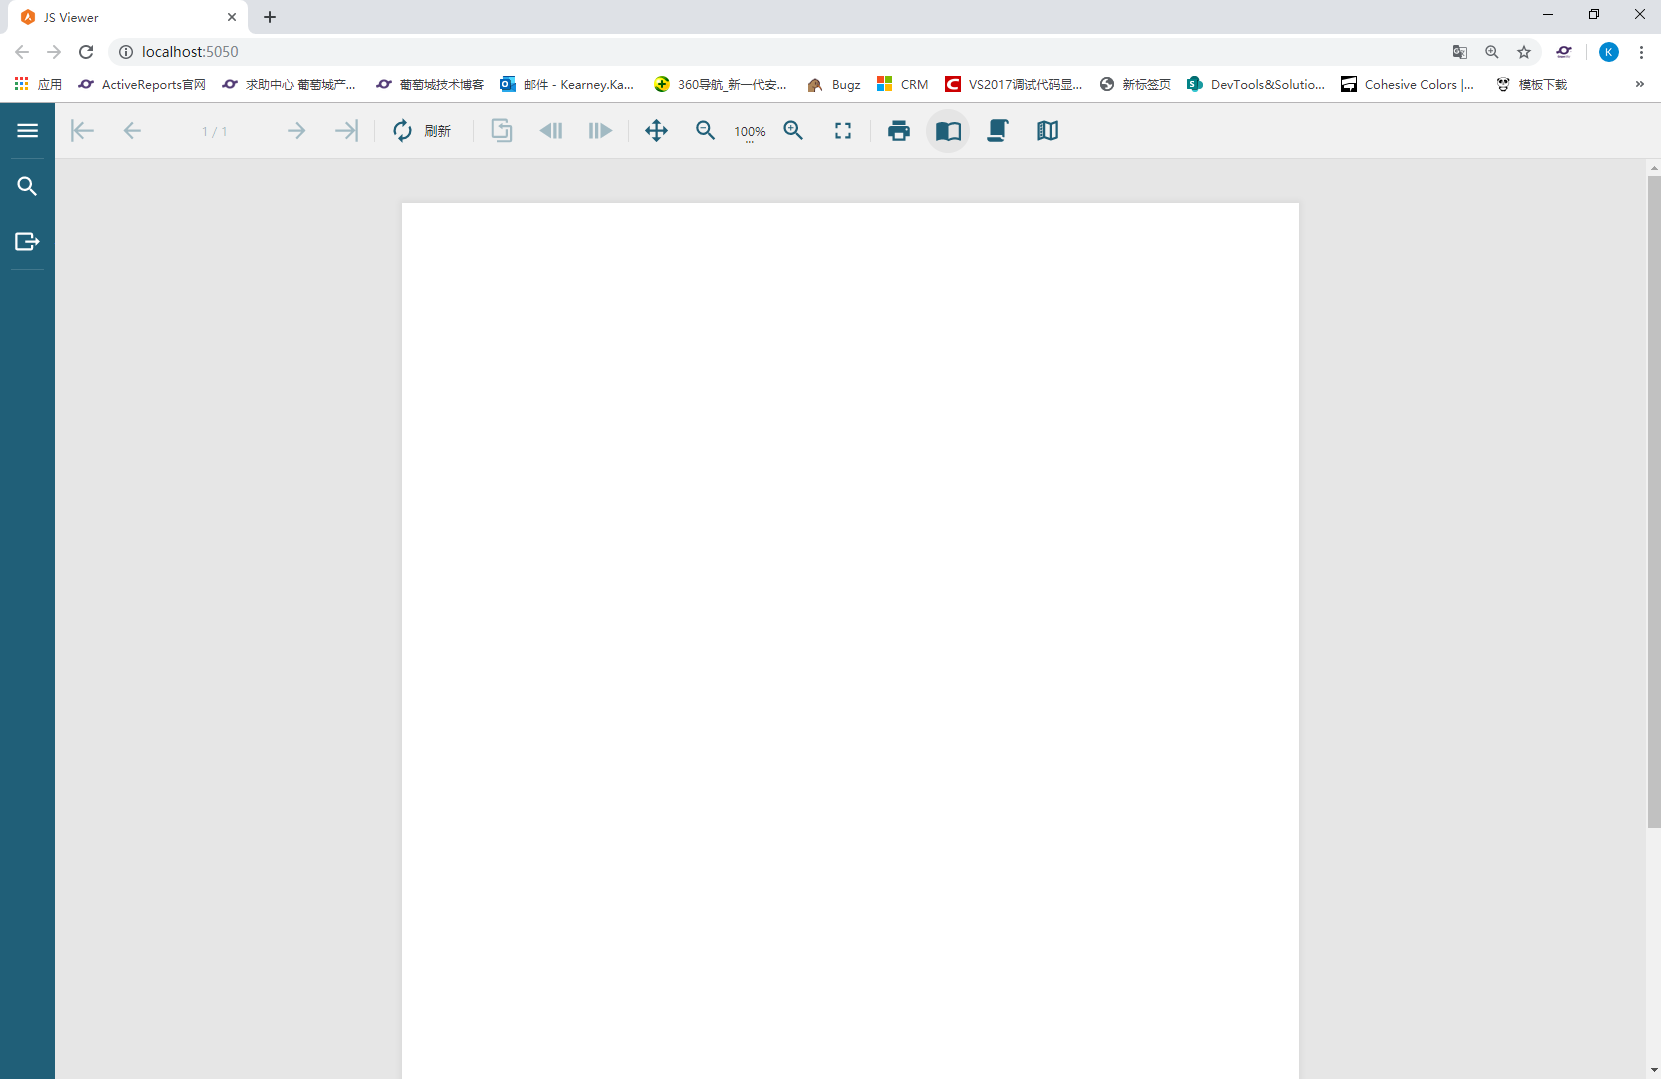Click the page number field 1 / 1
Screen dimensions: 1661x1079
pos(214,132)
